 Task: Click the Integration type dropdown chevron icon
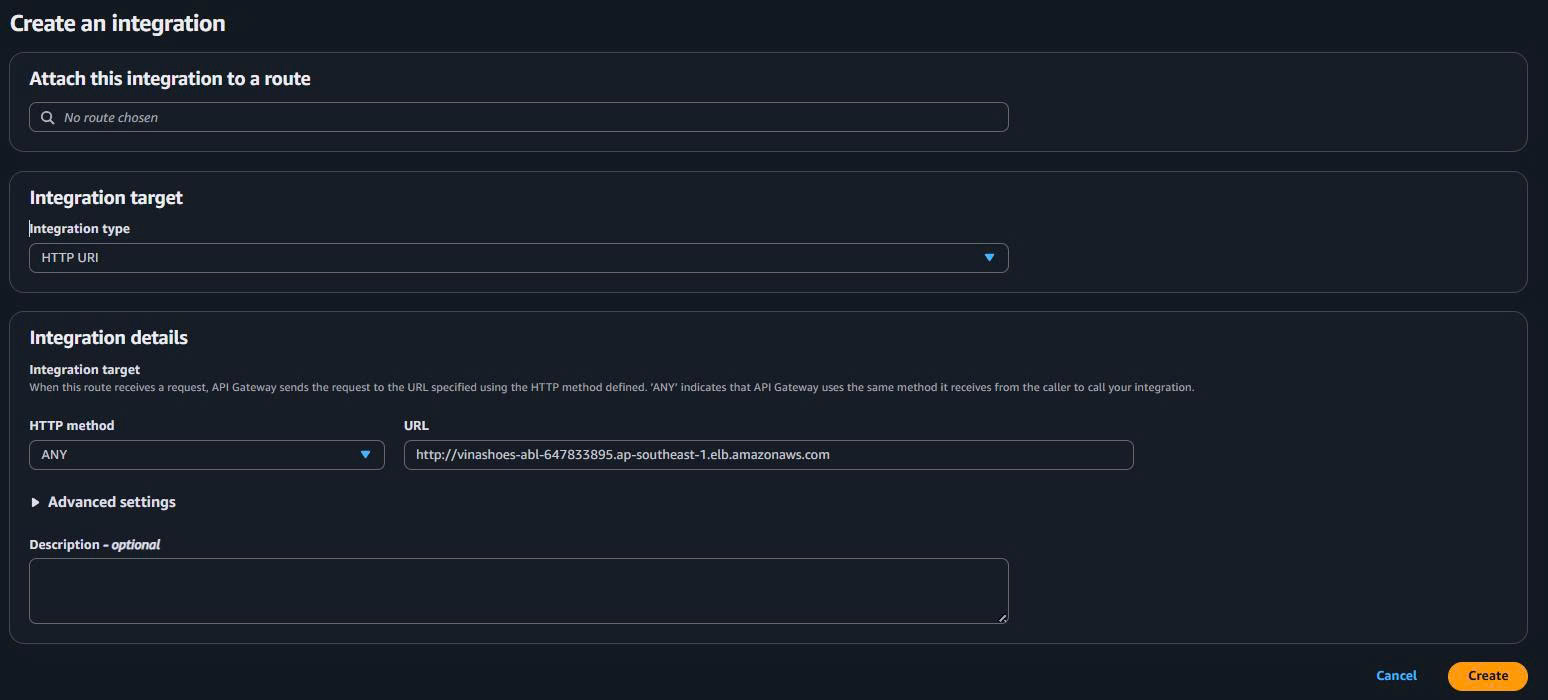[989, 257]
